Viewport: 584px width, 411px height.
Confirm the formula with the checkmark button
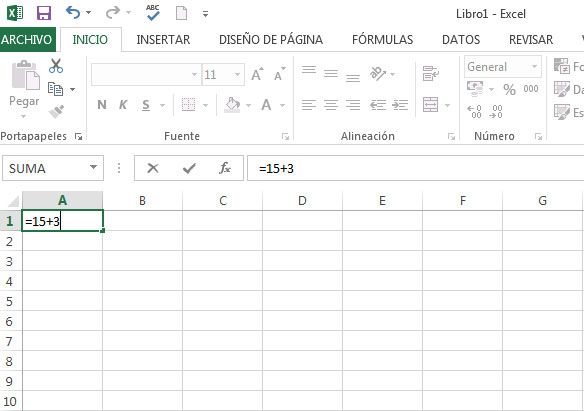[x=189, y=168]
